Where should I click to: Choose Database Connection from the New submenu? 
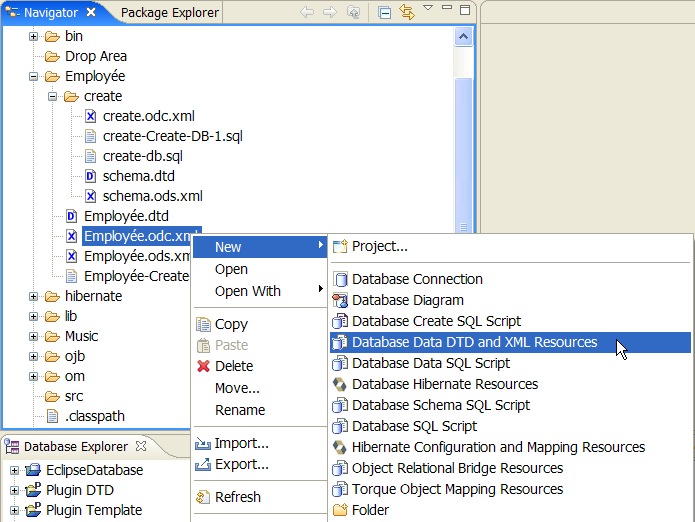(417, 279)
